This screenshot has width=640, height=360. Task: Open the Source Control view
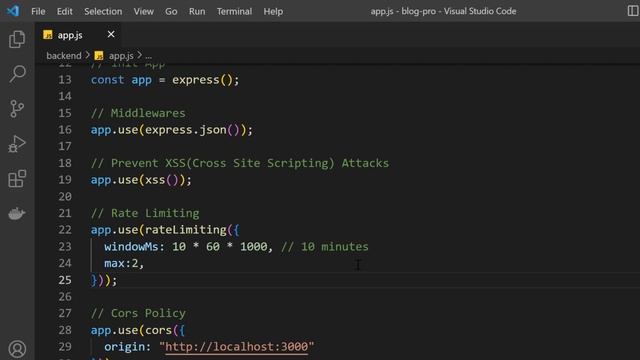tap(17, 109)
